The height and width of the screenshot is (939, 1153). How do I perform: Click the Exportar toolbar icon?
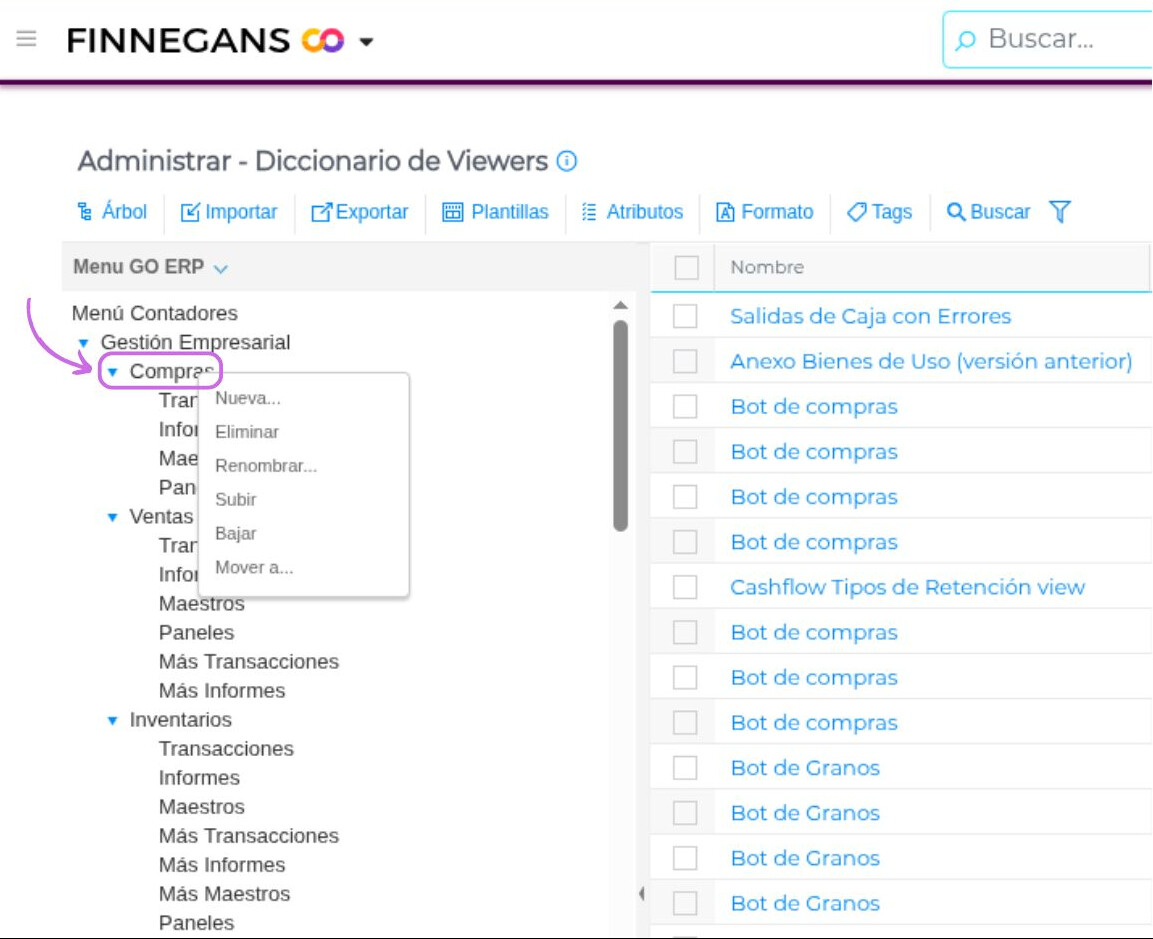tap(321, 212)
